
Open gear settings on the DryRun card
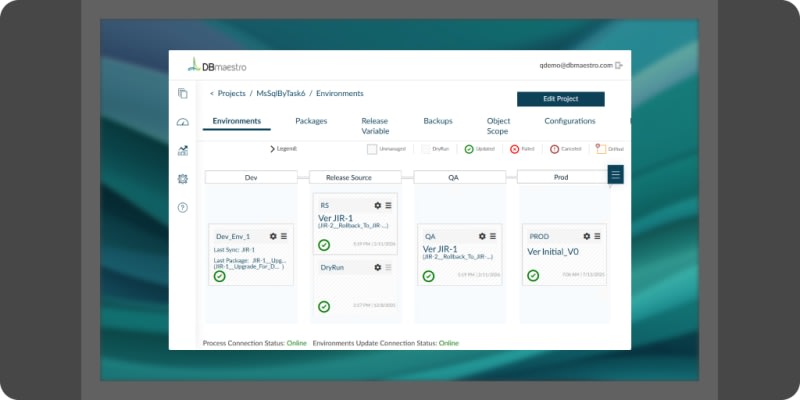pyautogui.click(x=378, y=267)
